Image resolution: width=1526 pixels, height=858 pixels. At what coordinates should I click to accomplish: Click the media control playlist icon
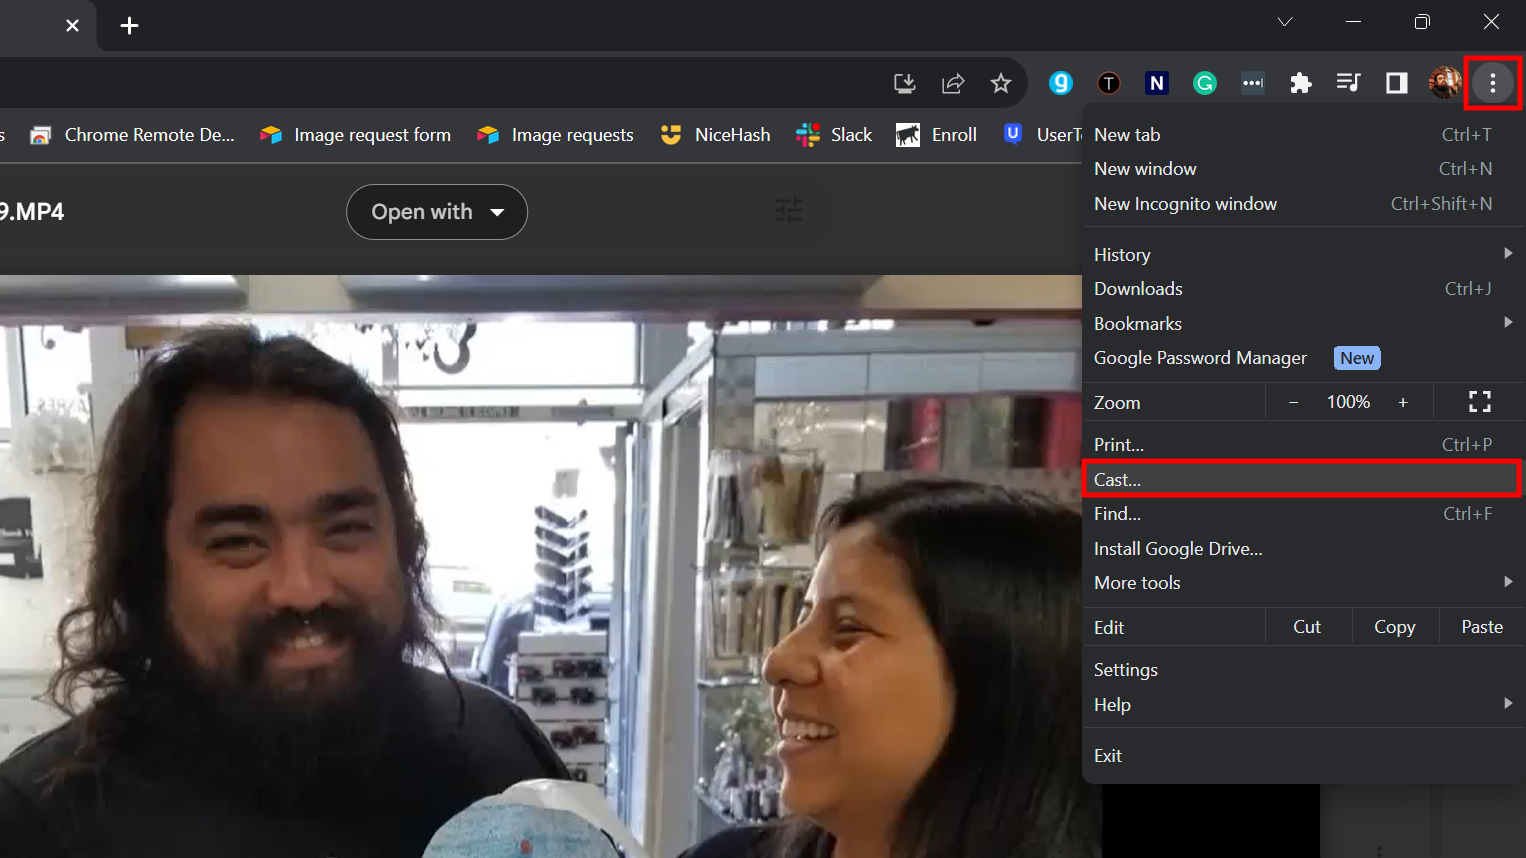(x=1348, y=83)
